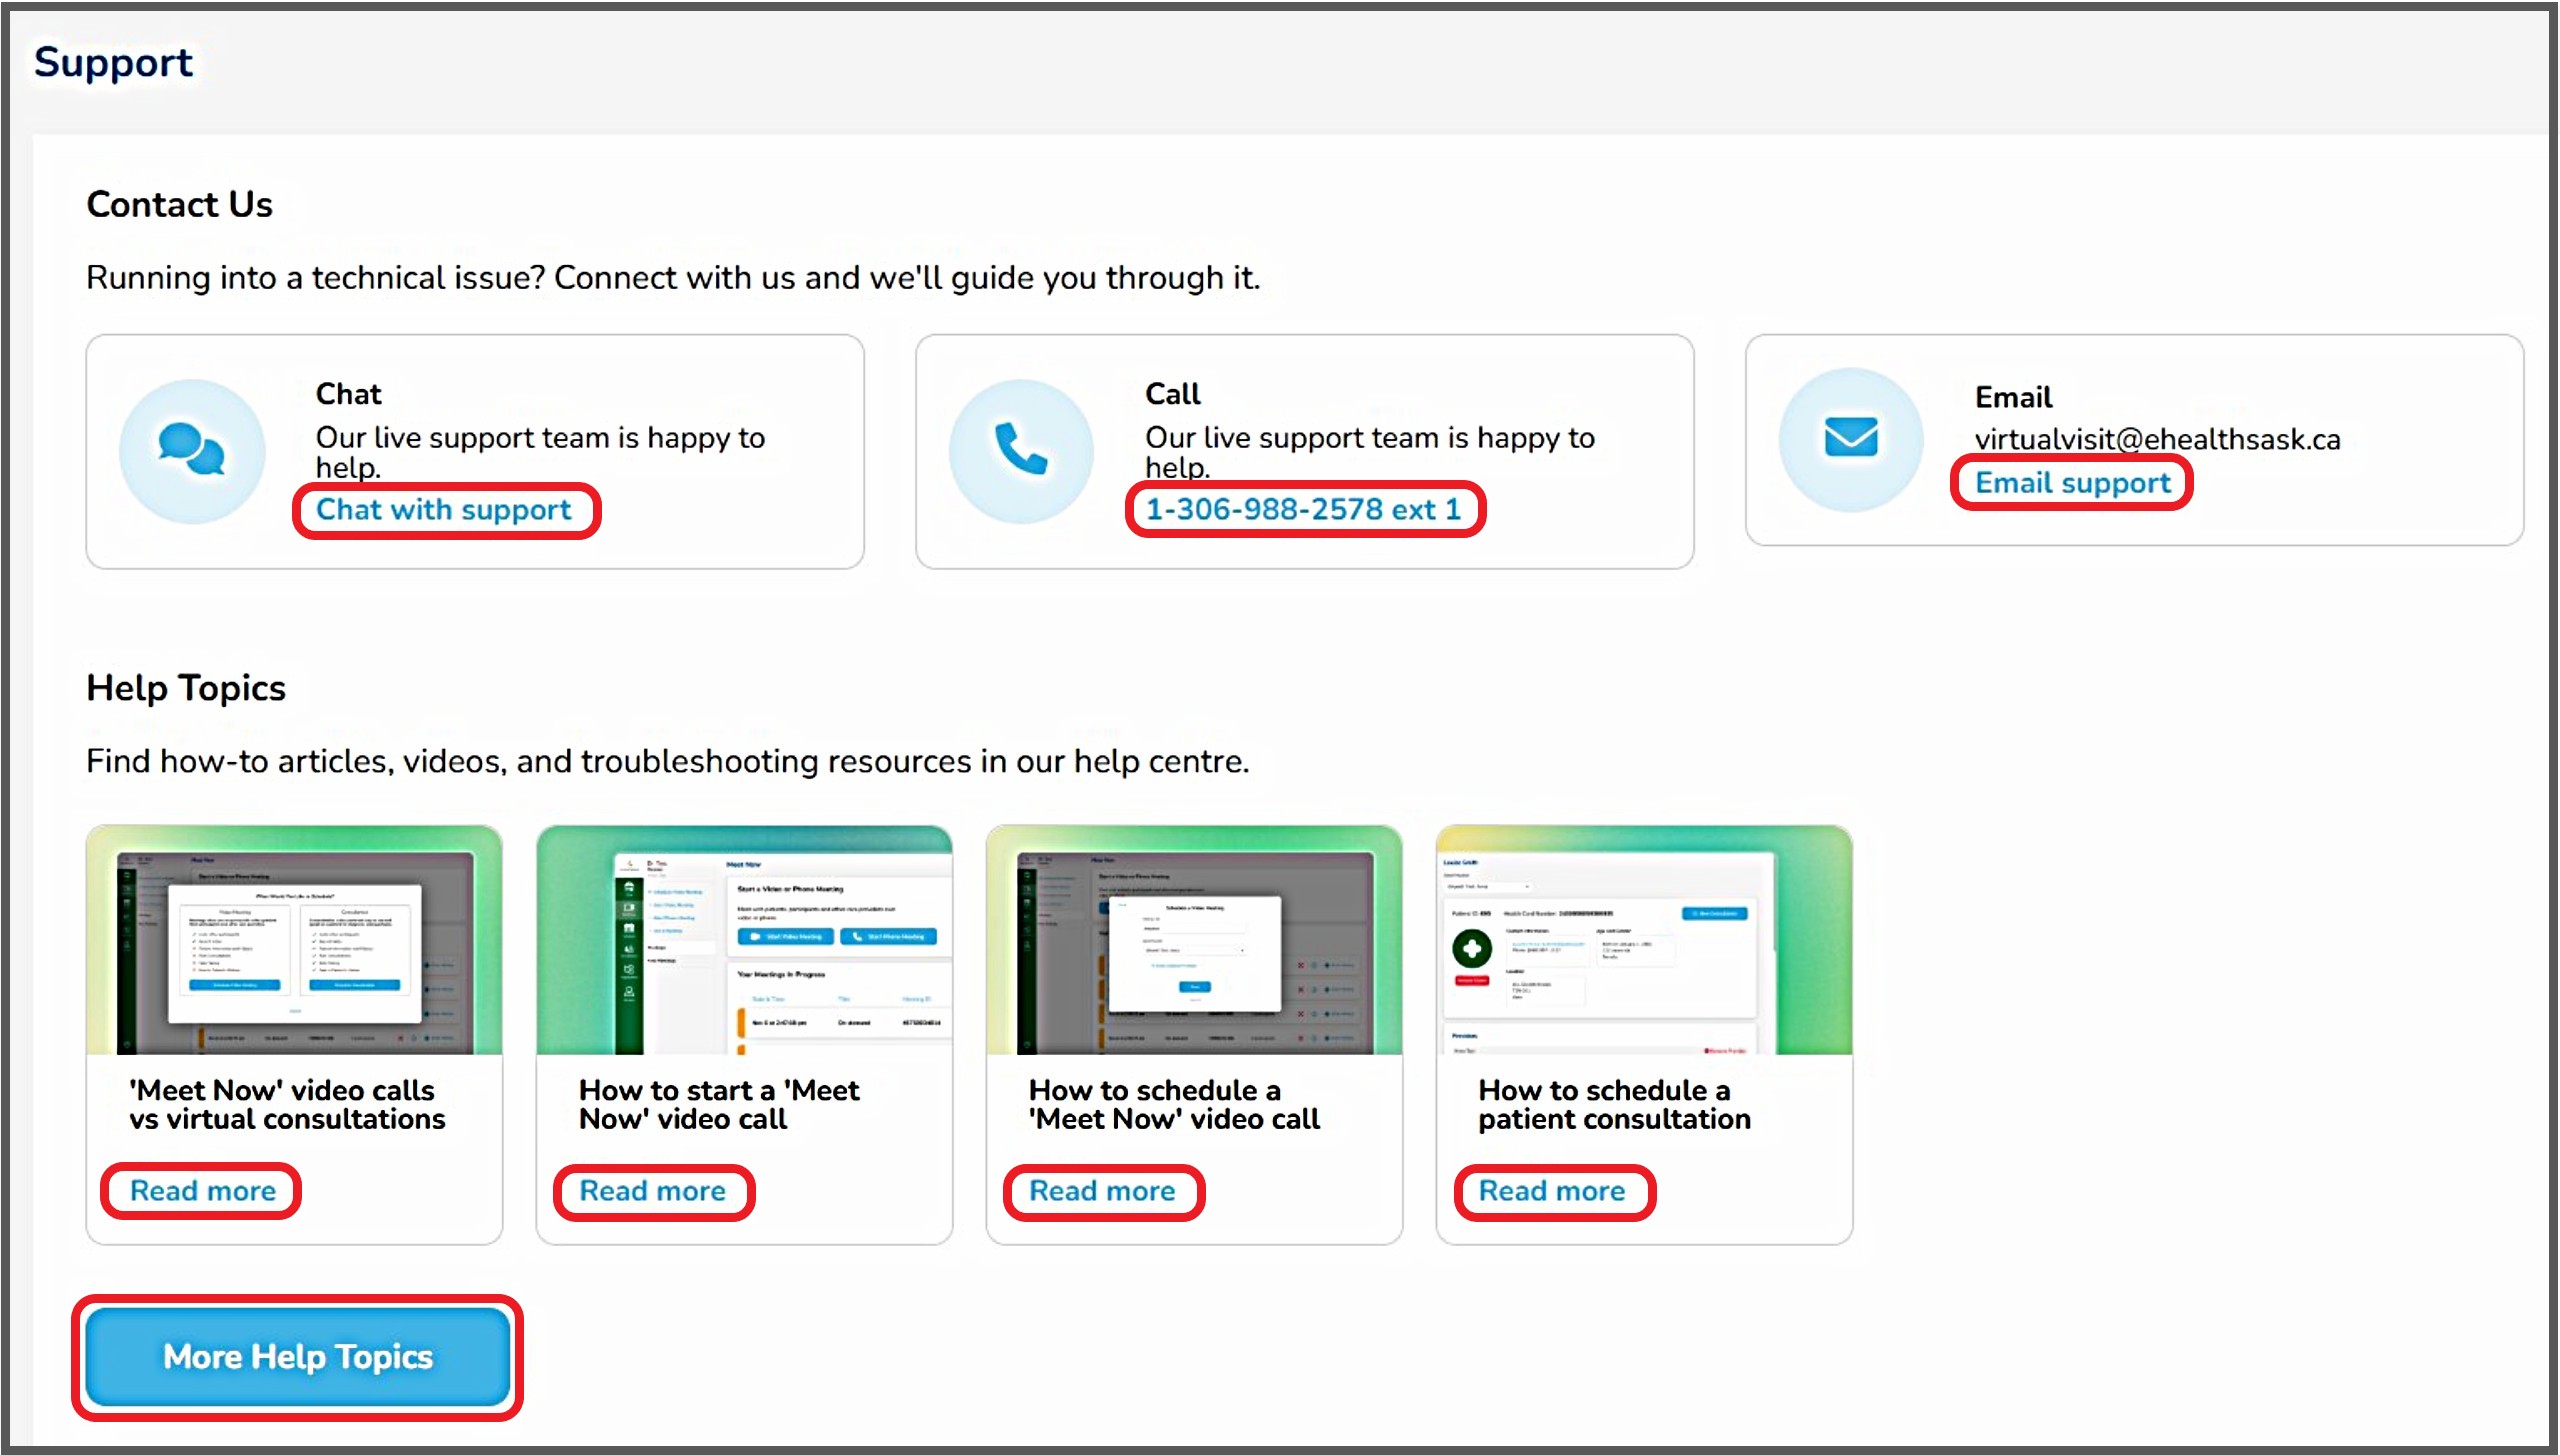The height and width of the screenshot is (1455, 2560).
Task: Open the patient consultation article thumbnail
Action: [1644, 940]
